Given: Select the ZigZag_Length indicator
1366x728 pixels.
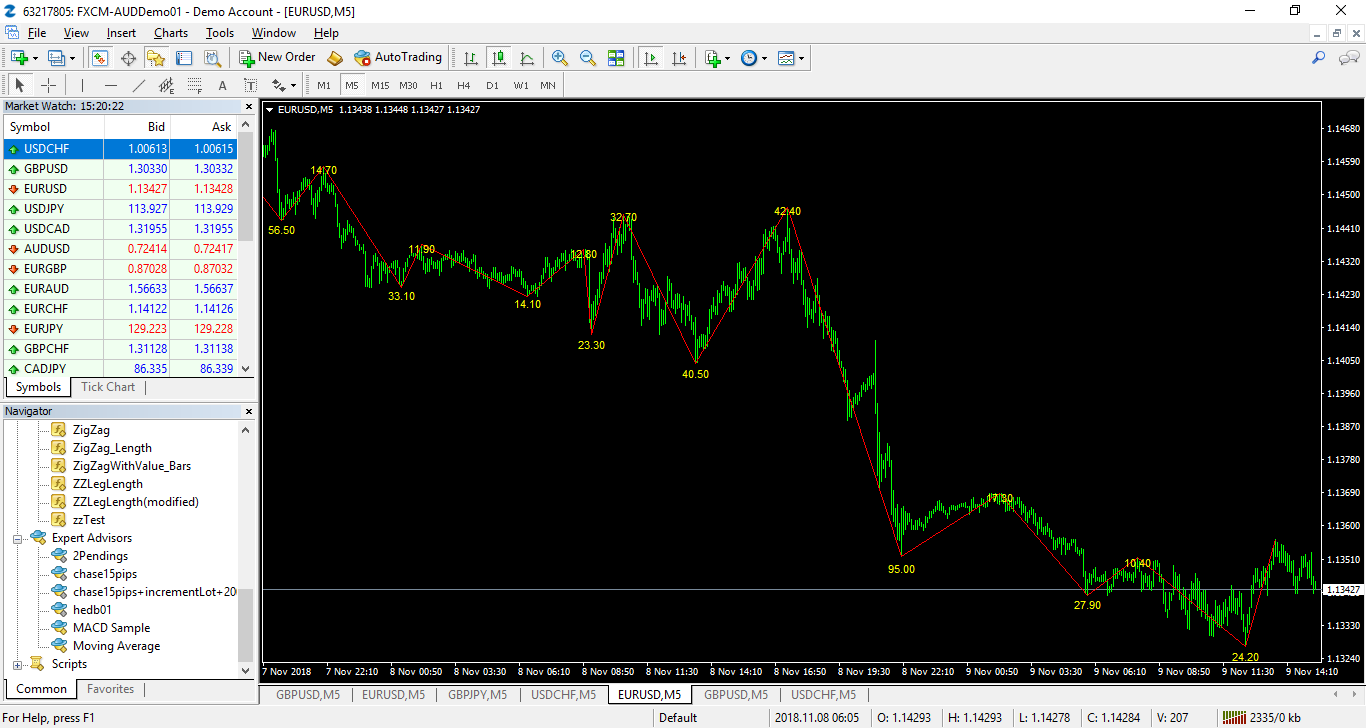Looking at the screenshot, I should pos(112,448).
